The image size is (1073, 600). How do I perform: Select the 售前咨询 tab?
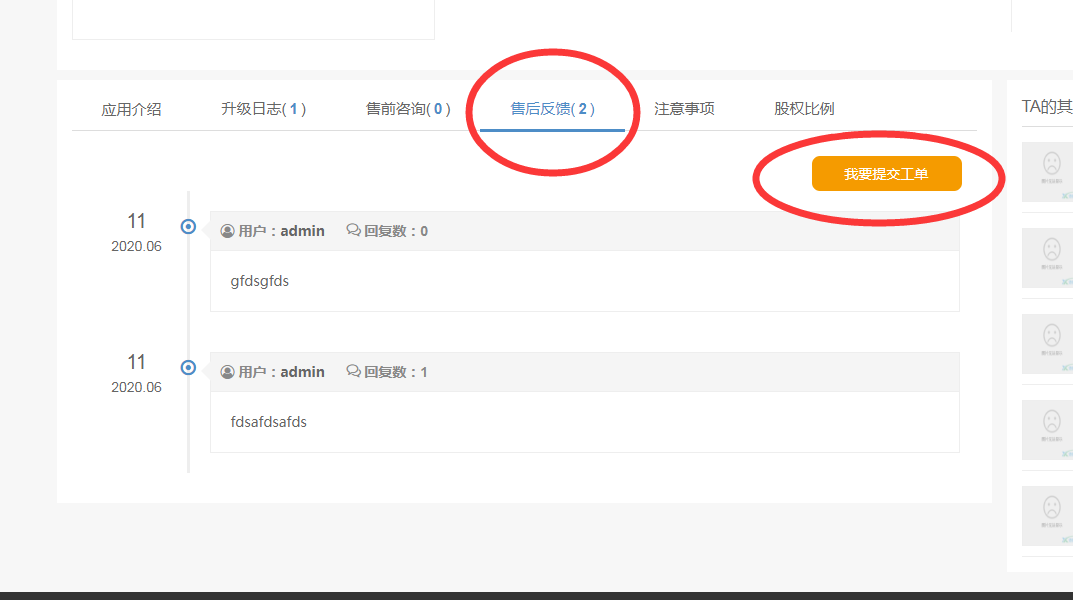408,109
